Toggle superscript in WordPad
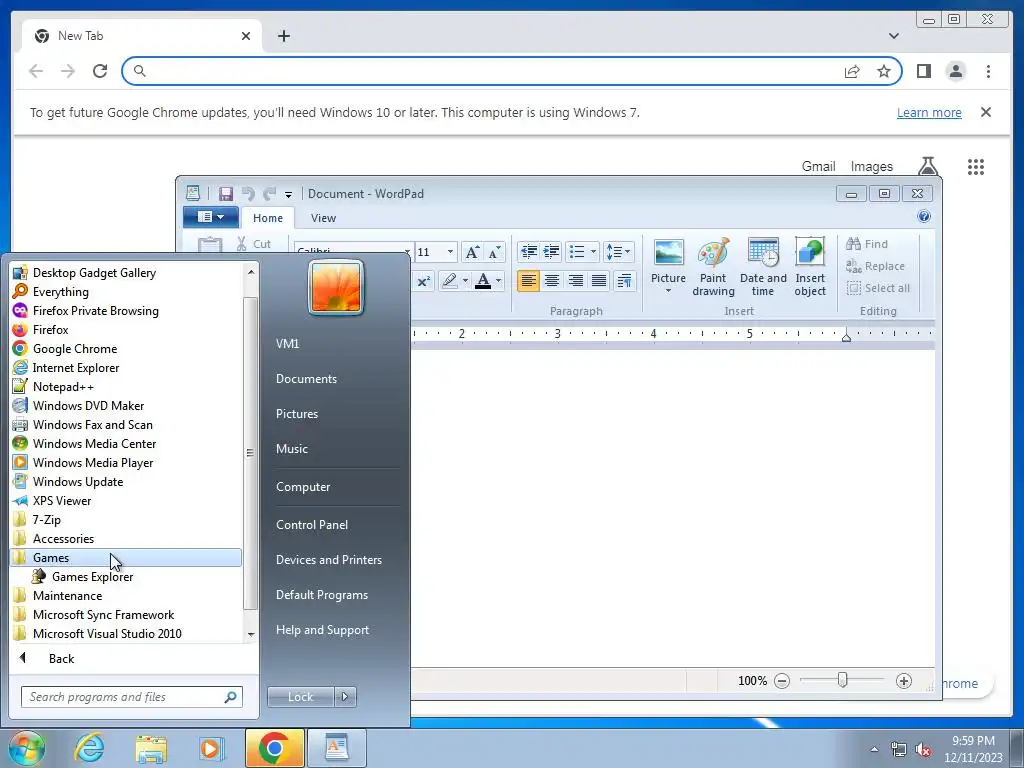The height and width of the screenshot is (768, 1024). (x=424, y=281)
